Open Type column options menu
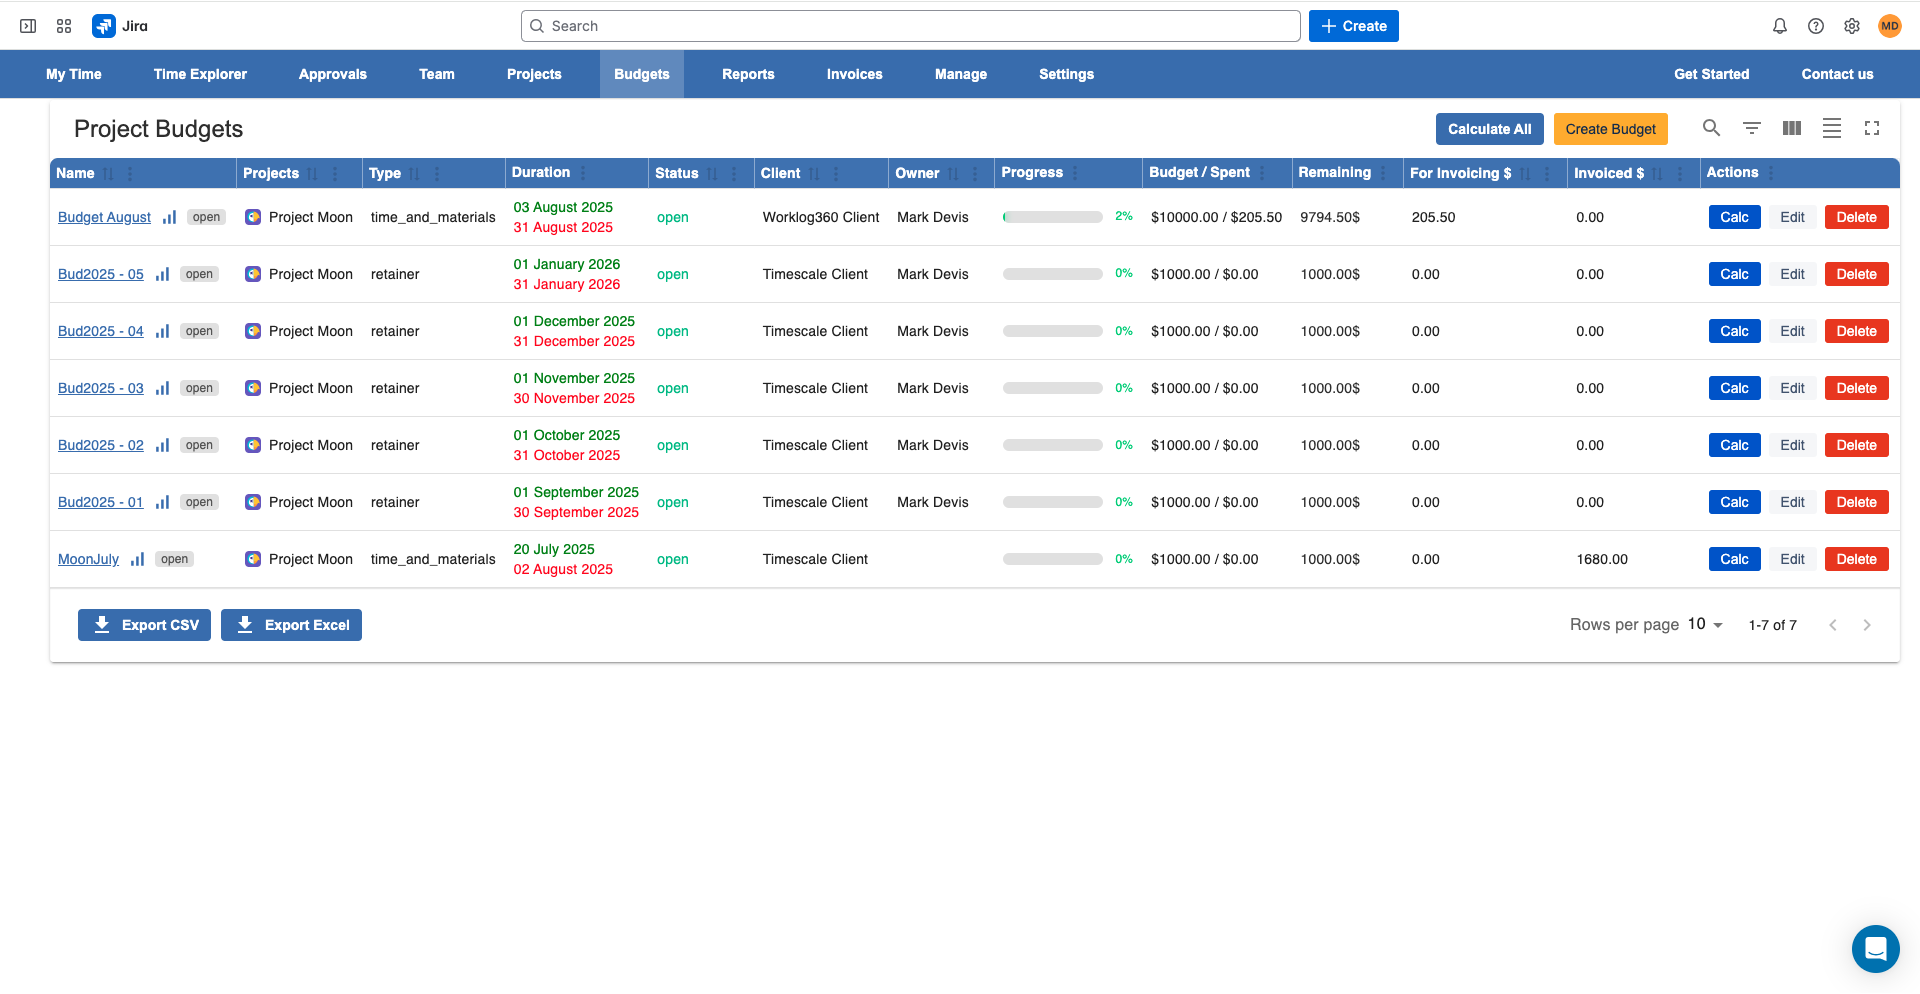The width and height of the screenshot is (1920, 994). [x=437, y=174]
